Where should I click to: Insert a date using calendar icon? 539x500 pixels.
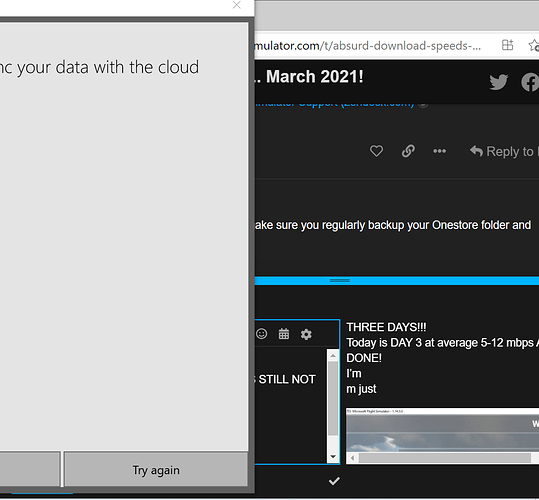284,334
